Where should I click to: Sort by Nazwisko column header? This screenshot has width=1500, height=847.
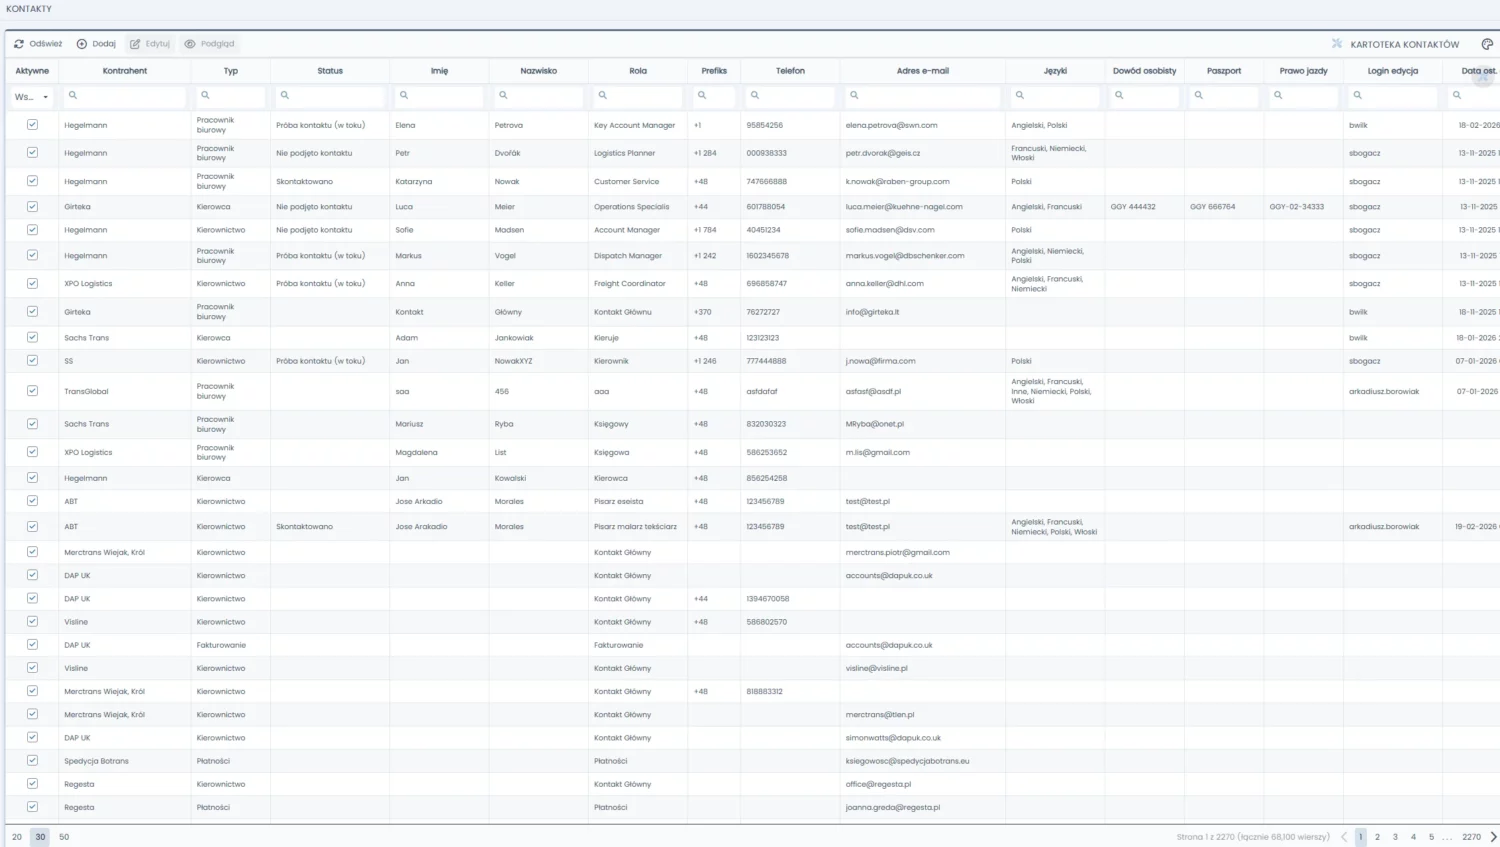538,71
